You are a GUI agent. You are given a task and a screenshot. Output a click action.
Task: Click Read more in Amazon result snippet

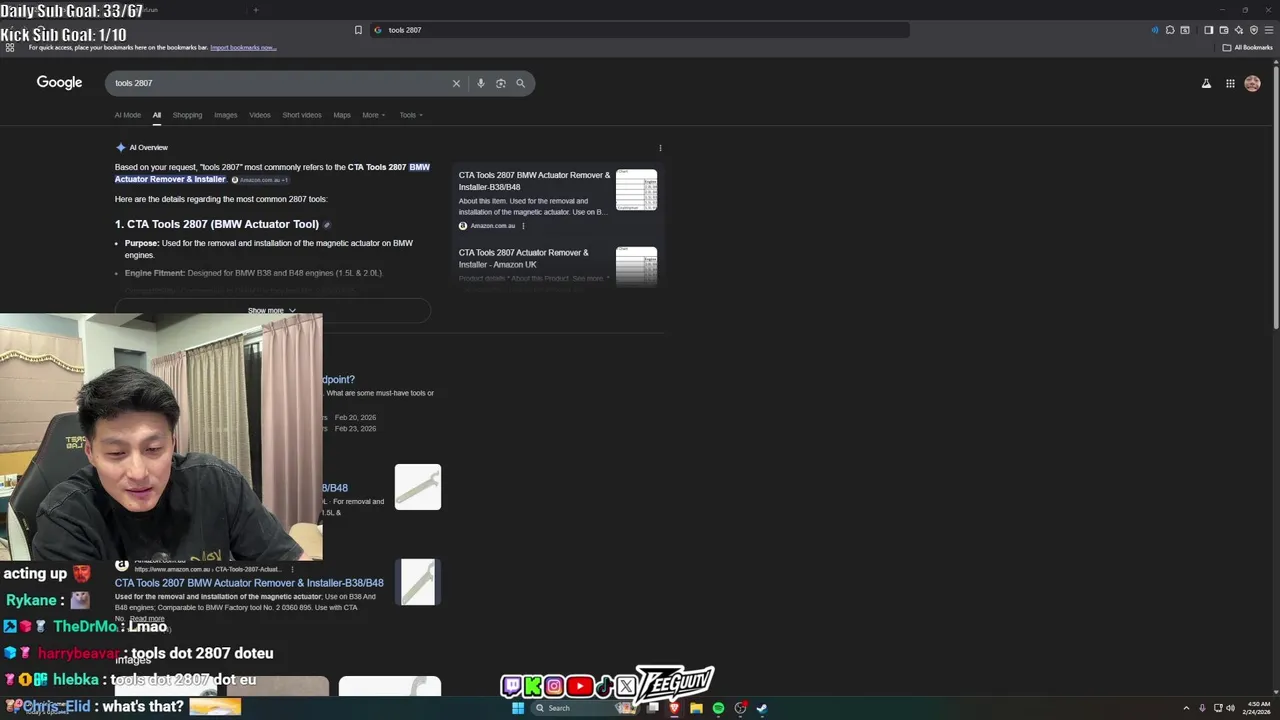[146, 619]
